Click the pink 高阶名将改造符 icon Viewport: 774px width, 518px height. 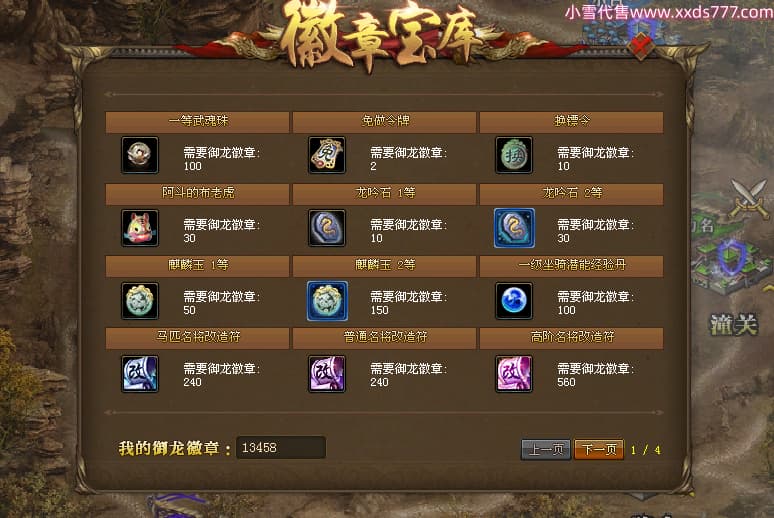pyautogui.click(x=514, y=373)
